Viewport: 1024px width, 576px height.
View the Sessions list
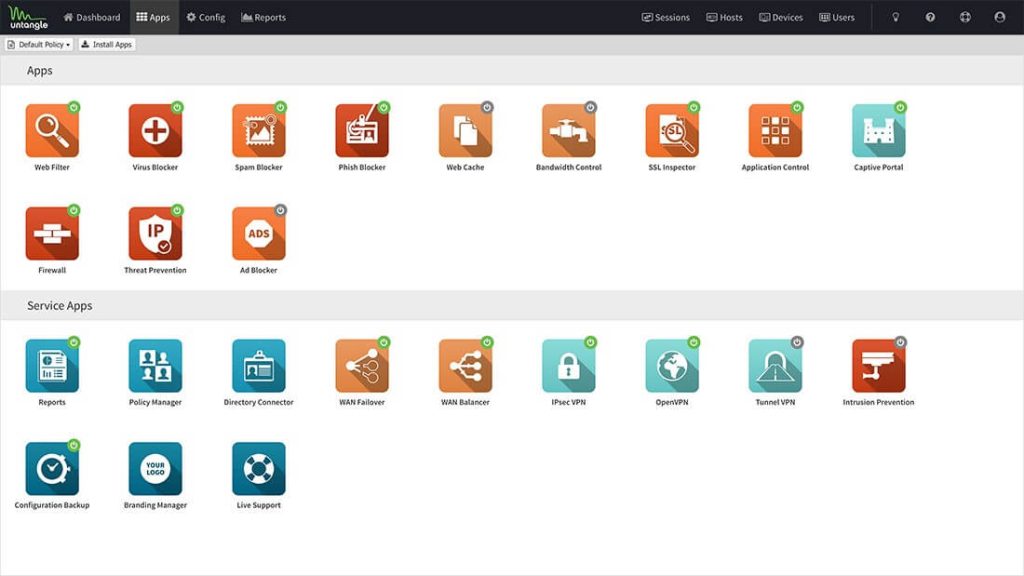point(665,18)
